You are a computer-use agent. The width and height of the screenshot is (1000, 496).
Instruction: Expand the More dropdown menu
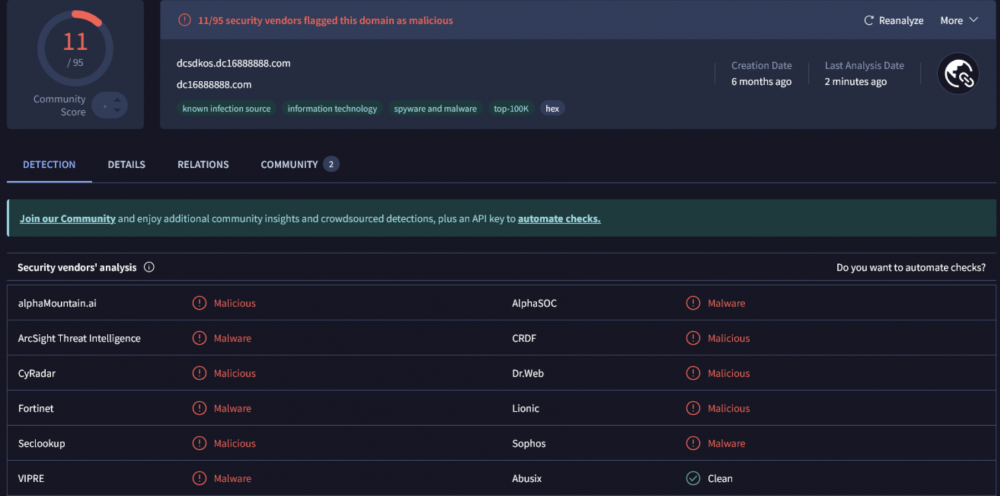(958, 21)
